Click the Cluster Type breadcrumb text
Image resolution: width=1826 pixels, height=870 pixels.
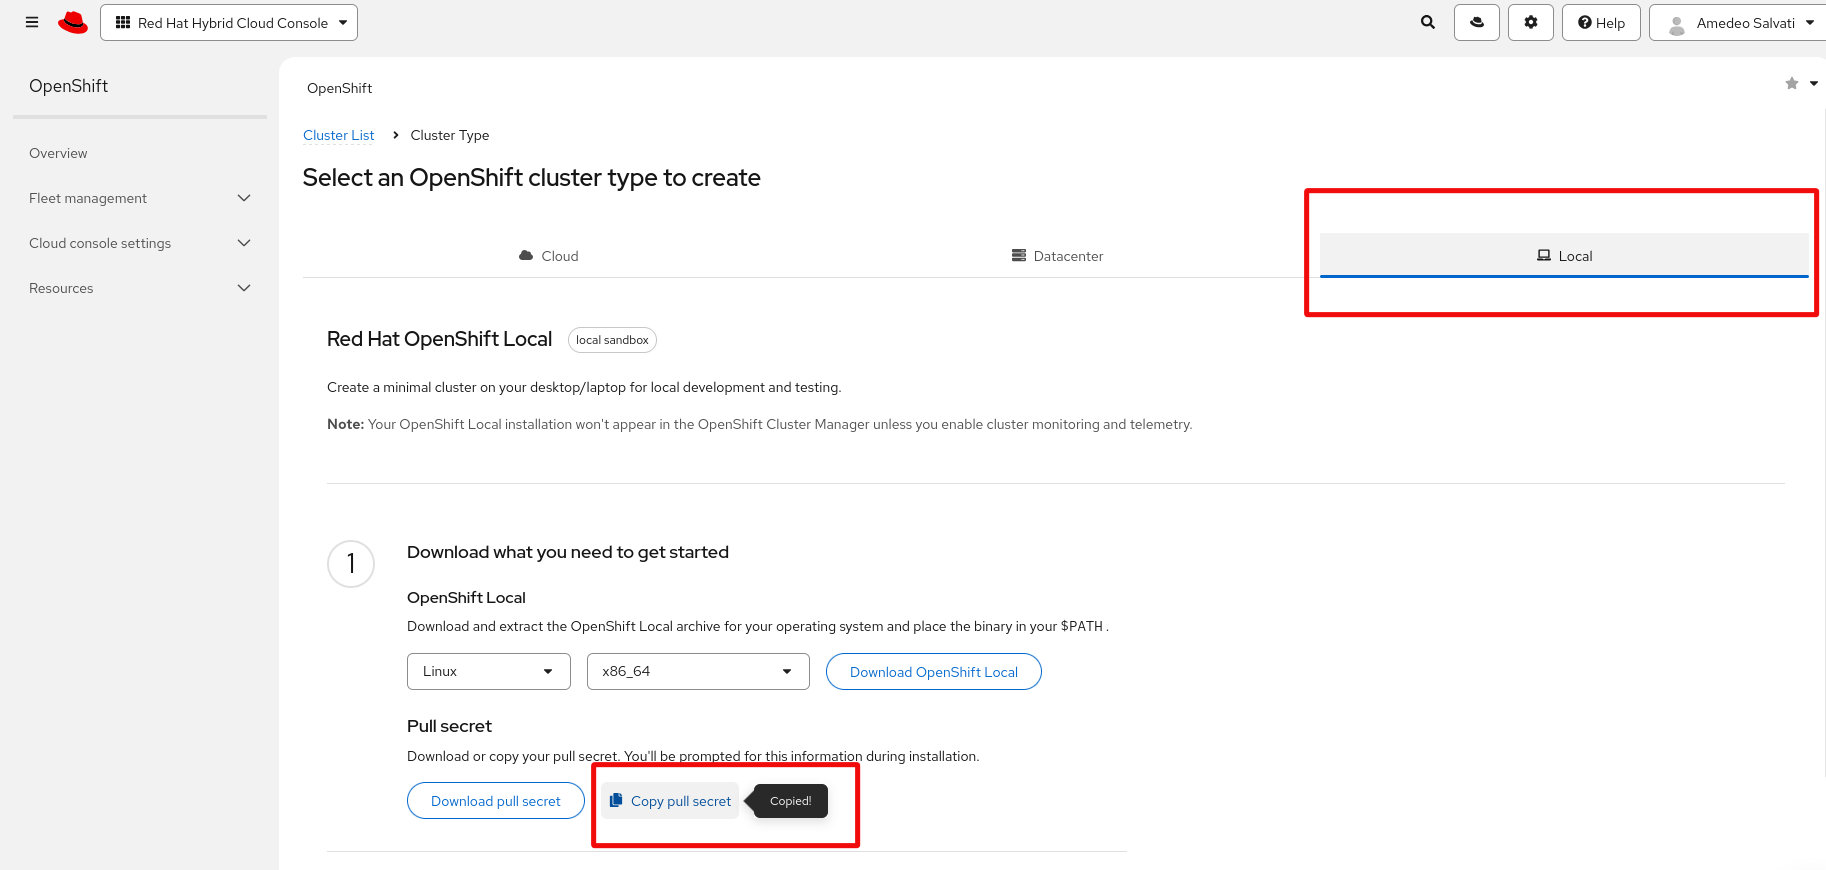coord(450,135)
